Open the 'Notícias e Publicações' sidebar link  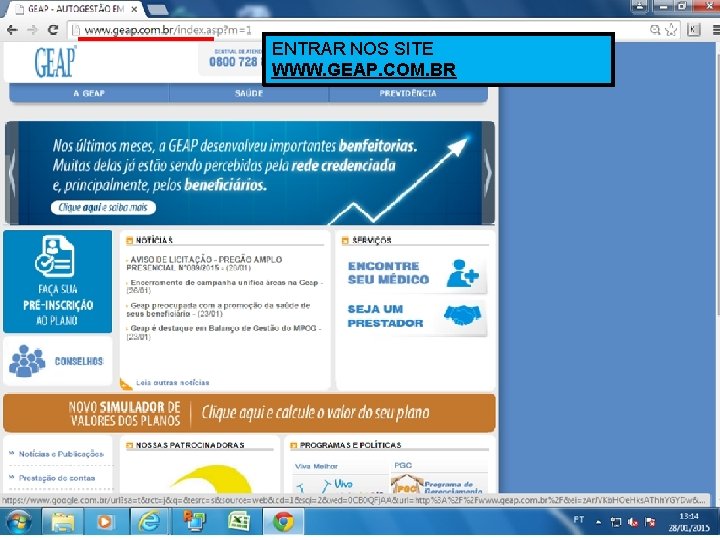(61, 454)
